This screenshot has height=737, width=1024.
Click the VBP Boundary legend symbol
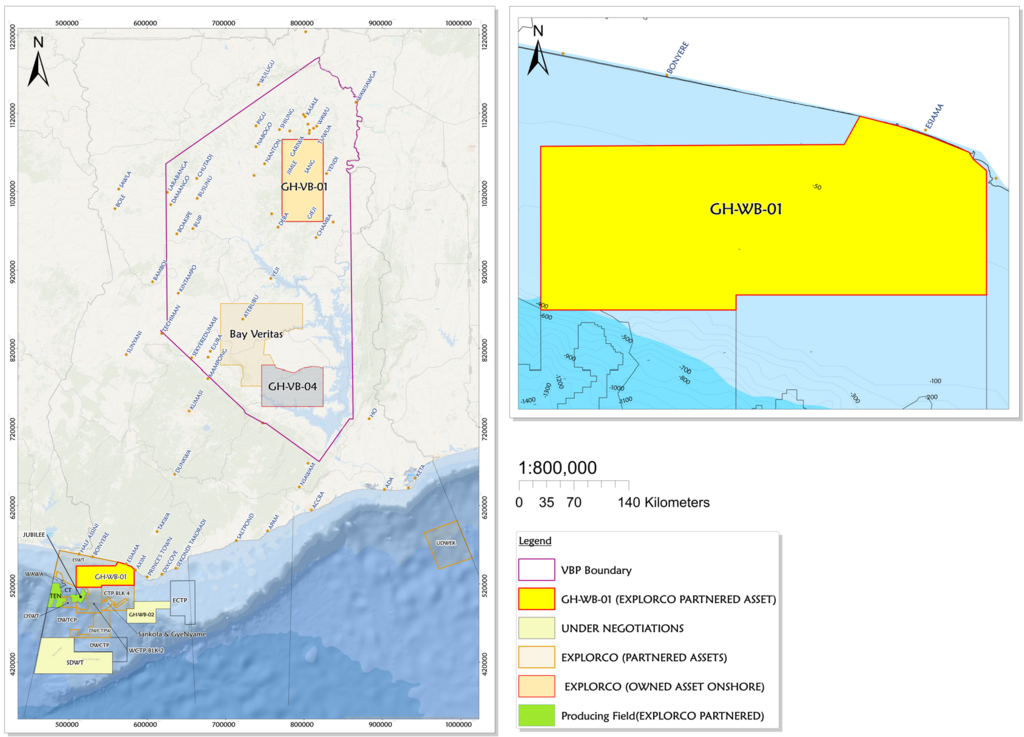536,571
